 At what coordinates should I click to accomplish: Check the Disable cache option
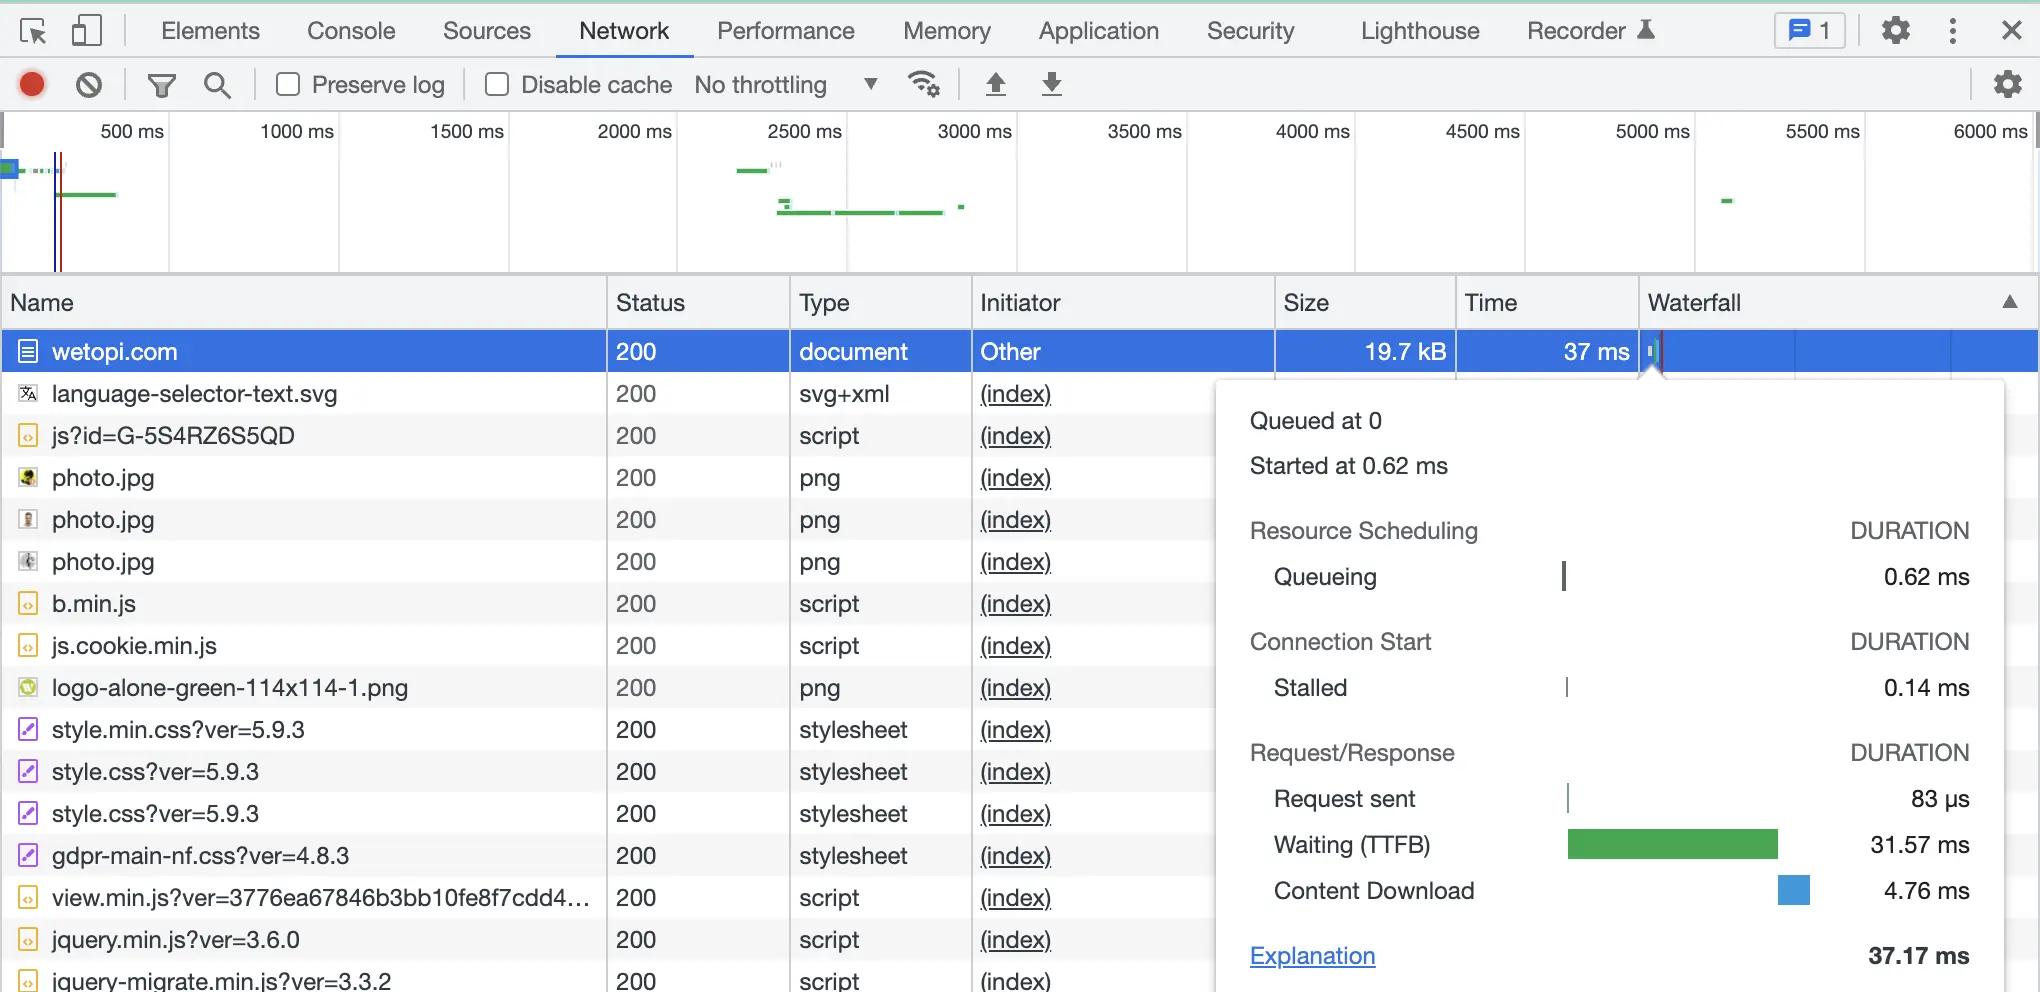click(497, 85)
